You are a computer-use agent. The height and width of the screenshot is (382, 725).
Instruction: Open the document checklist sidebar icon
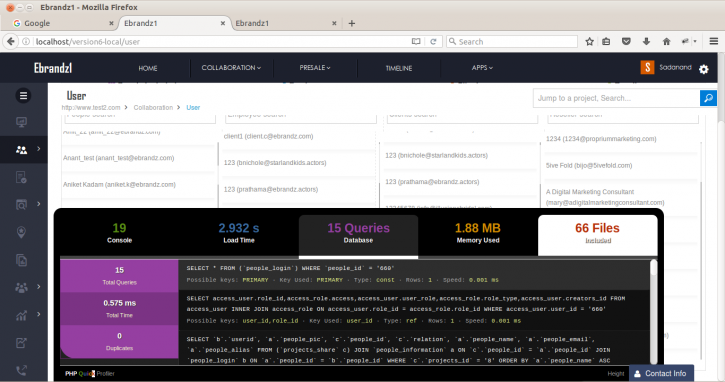(21, 177)
